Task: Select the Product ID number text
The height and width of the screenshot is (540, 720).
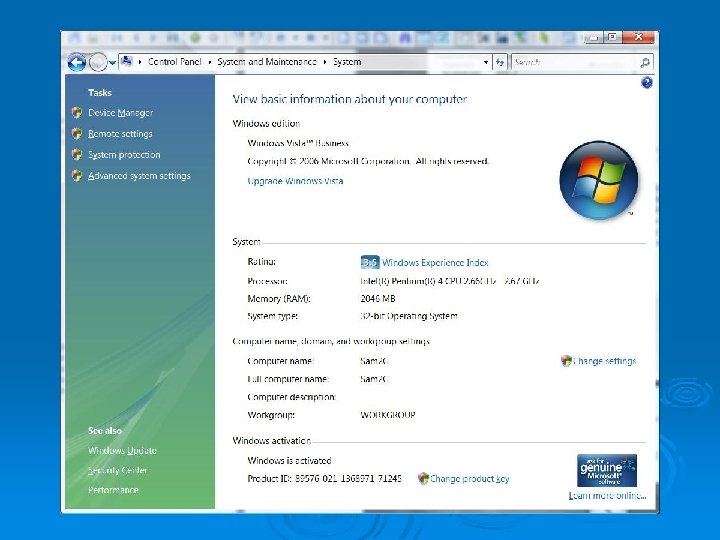Action: (x=348, y=478)
